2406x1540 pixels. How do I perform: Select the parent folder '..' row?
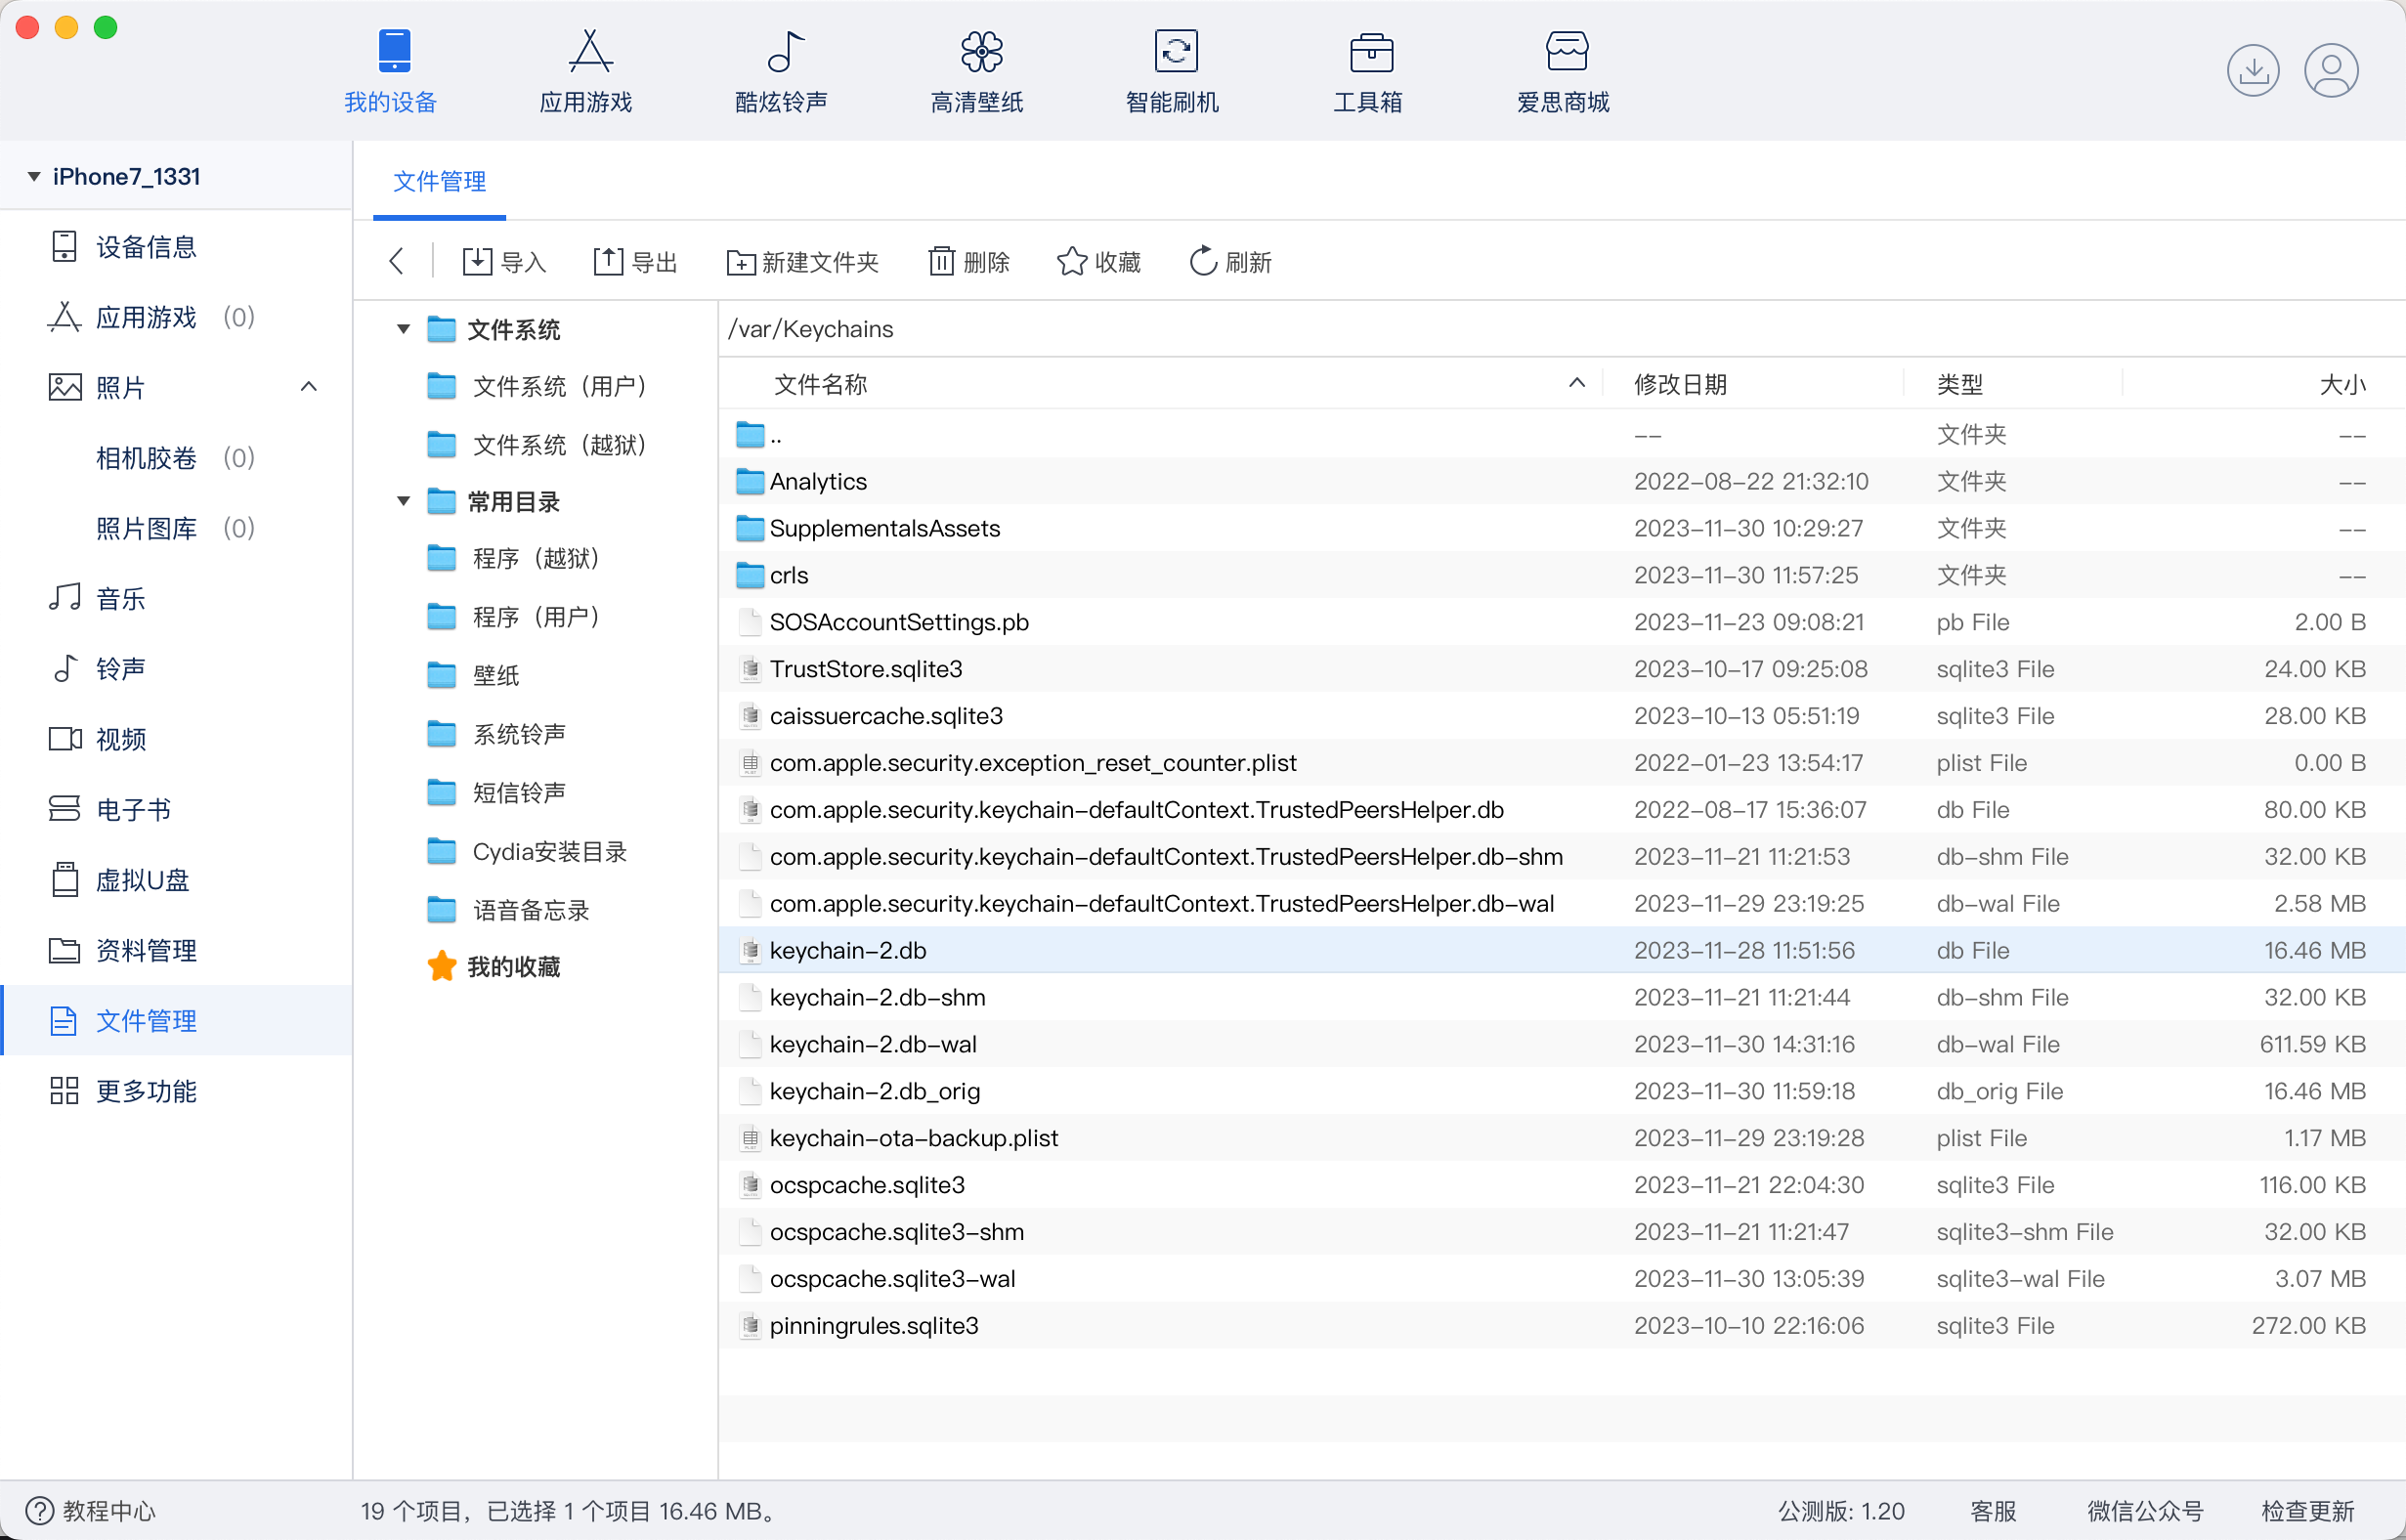click(x=1562, y=435)
